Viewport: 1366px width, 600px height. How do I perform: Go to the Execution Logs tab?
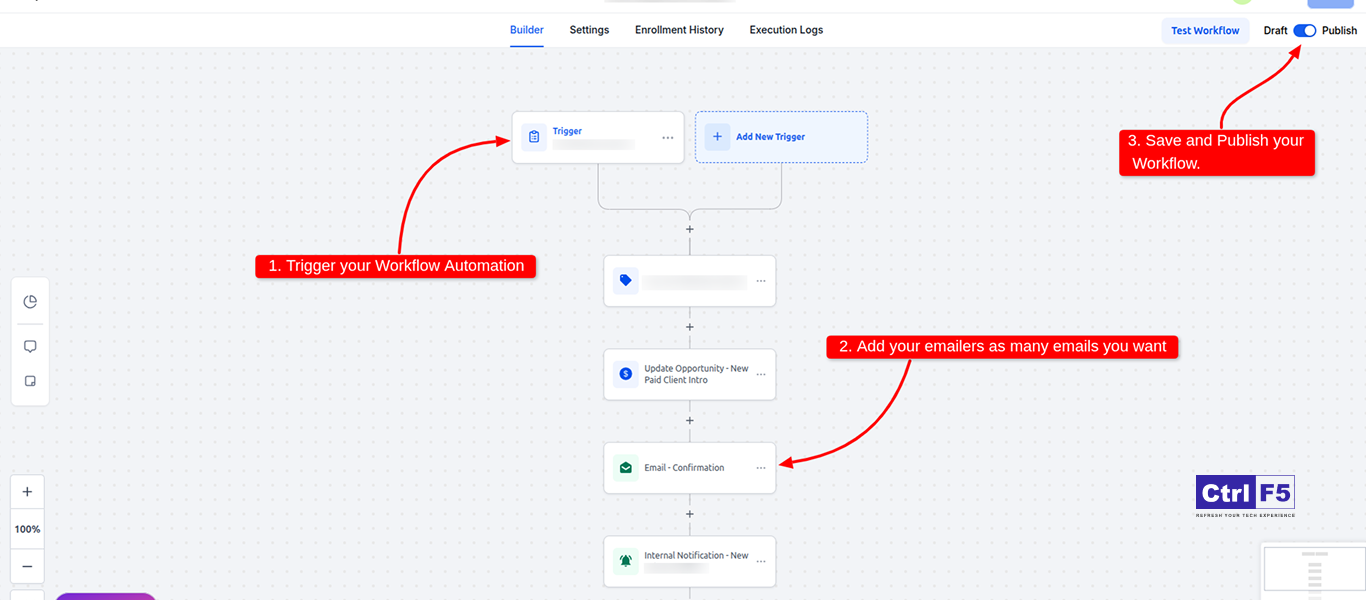786,30
